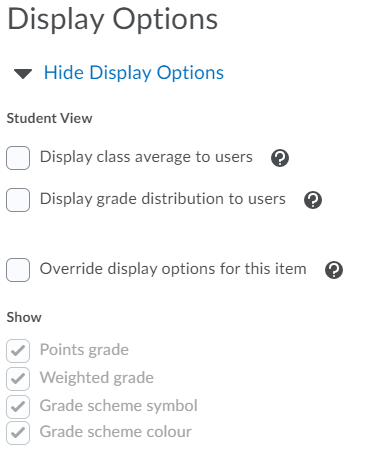The width and height of the screenshot is (372, 455).
Task: Click the Hide Display Options link
Action: coord(134,73)
